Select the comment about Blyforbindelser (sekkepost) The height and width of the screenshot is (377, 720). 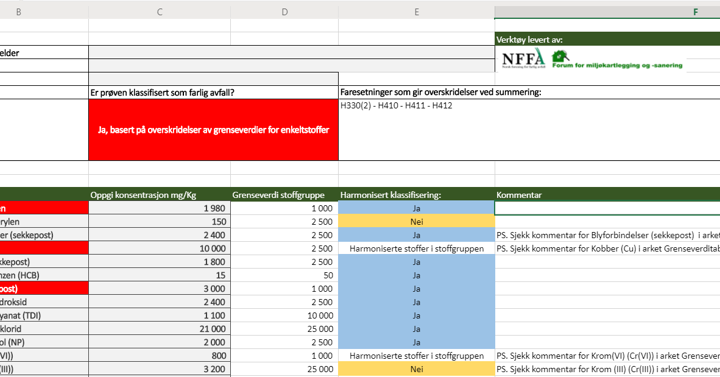tap(608, 235)
